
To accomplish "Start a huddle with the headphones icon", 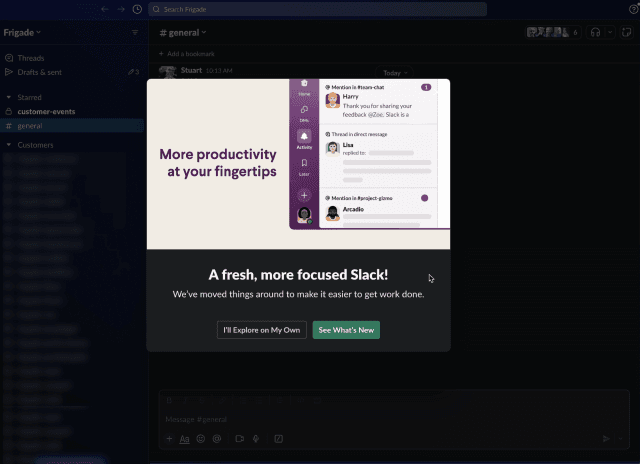I will (595, 32).
